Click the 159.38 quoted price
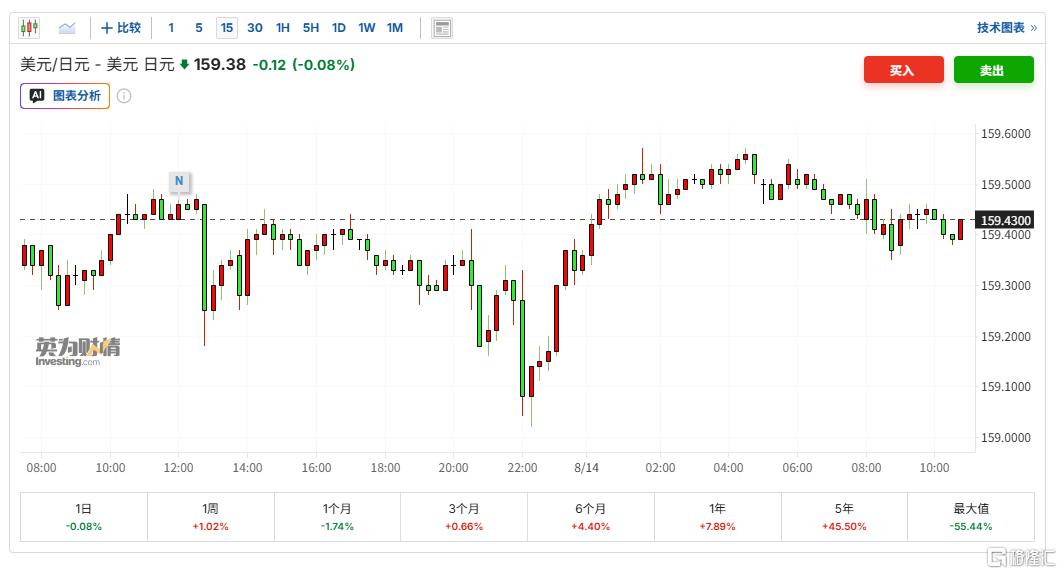1062x574 pixels. pos(219,64)
